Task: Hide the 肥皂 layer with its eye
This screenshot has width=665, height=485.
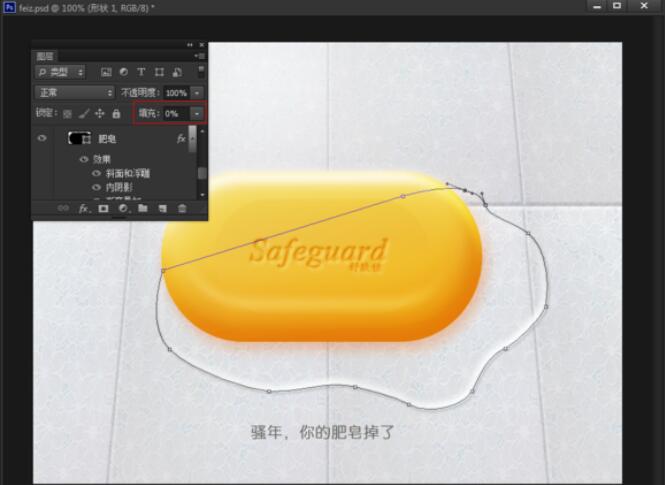Action: tap(42, 138)
